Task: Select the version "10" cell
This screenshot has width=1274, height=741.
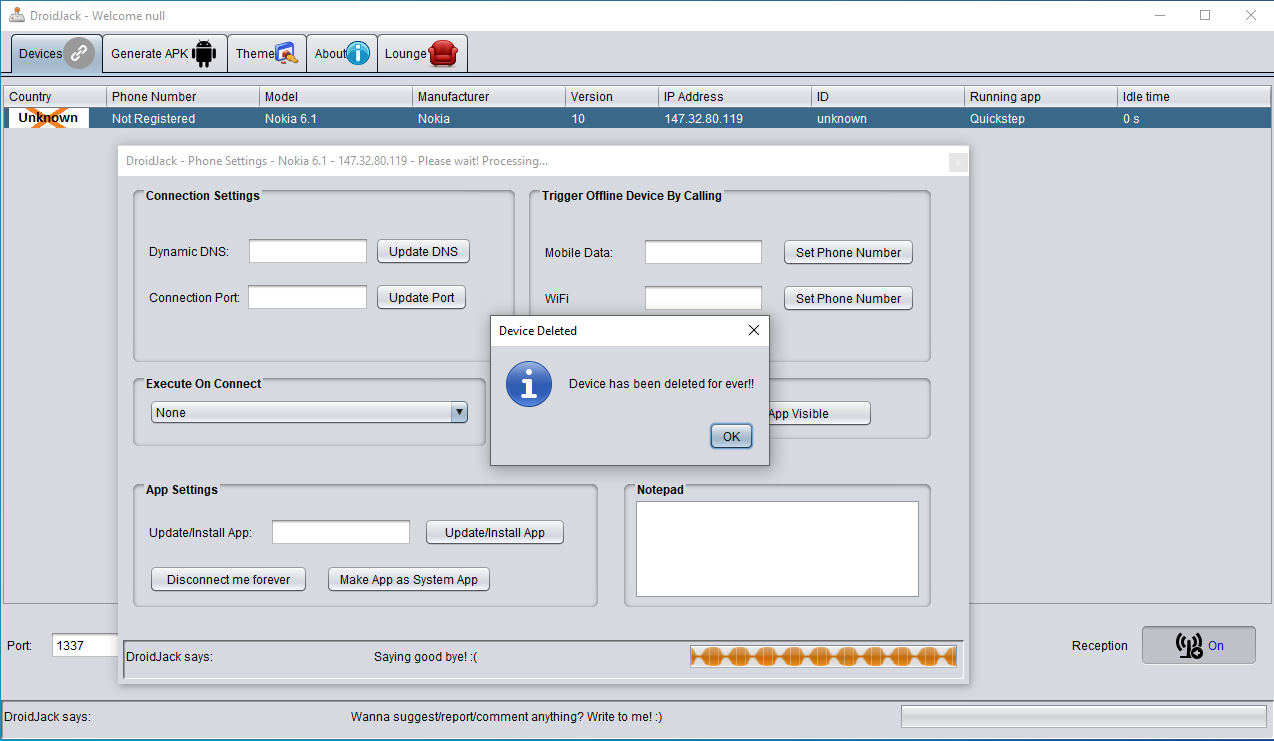Action: pyautogui.click(x=612, y=118)
